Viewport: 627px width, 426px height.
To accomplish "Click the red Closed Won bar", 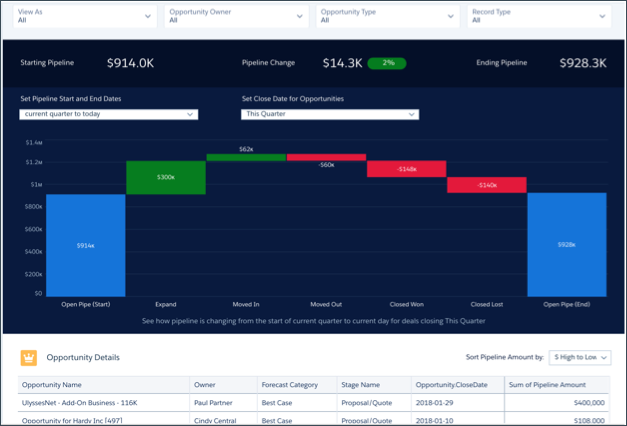I will [406, 169].
